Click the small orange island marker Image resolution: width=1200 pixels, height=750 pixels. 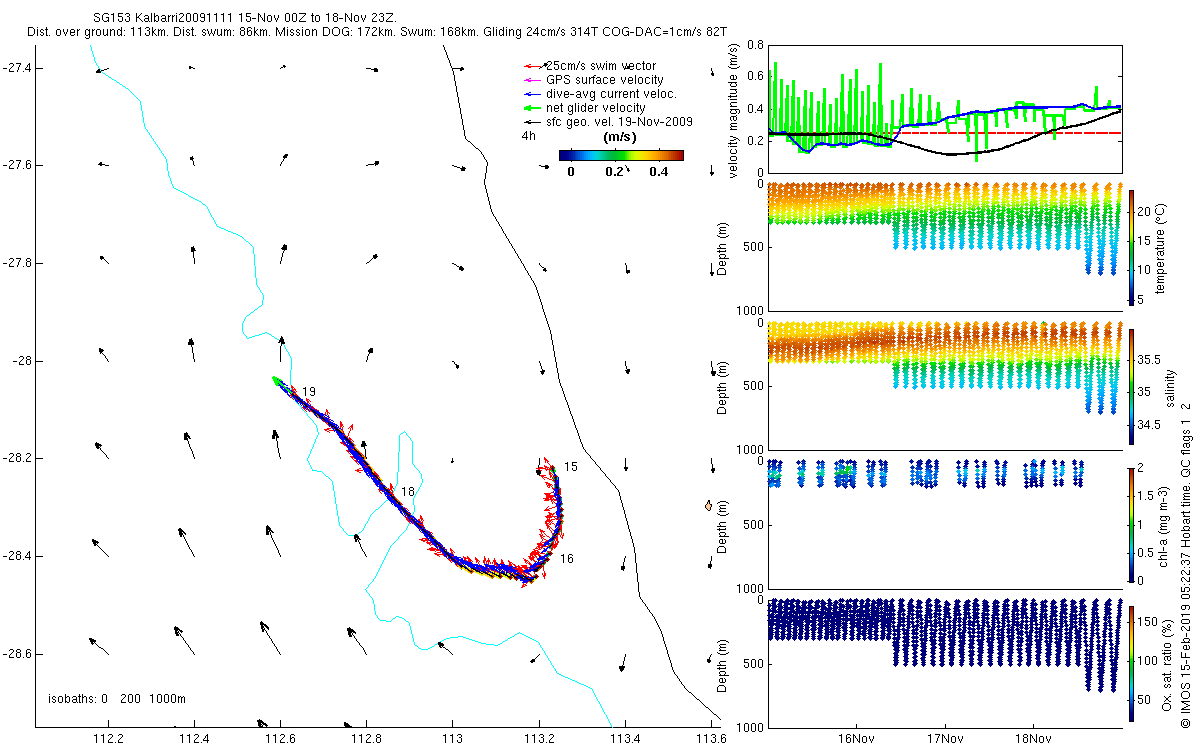click(708, 505)
